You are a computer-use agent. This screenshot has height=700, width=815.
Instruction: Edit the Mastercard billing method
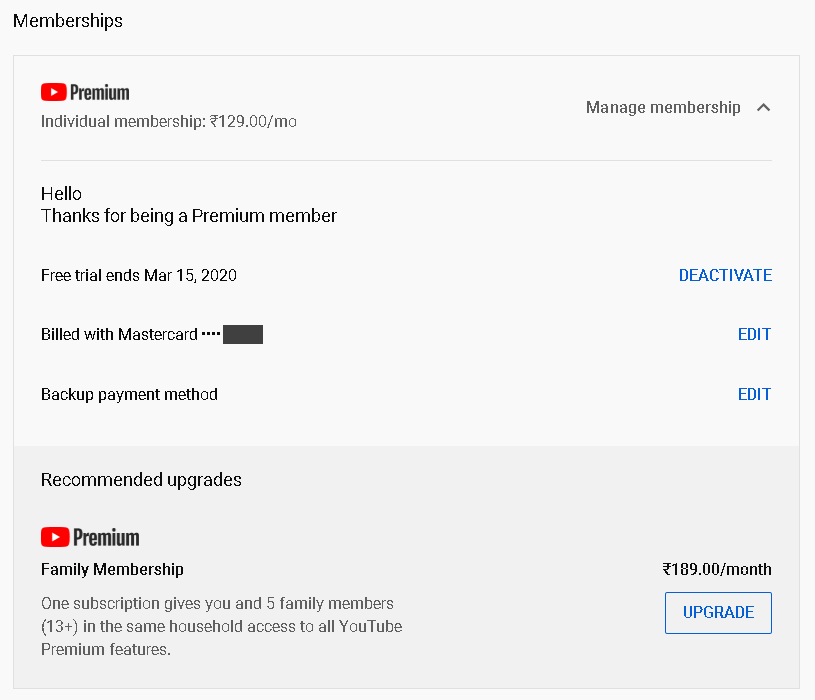(754, 335)
